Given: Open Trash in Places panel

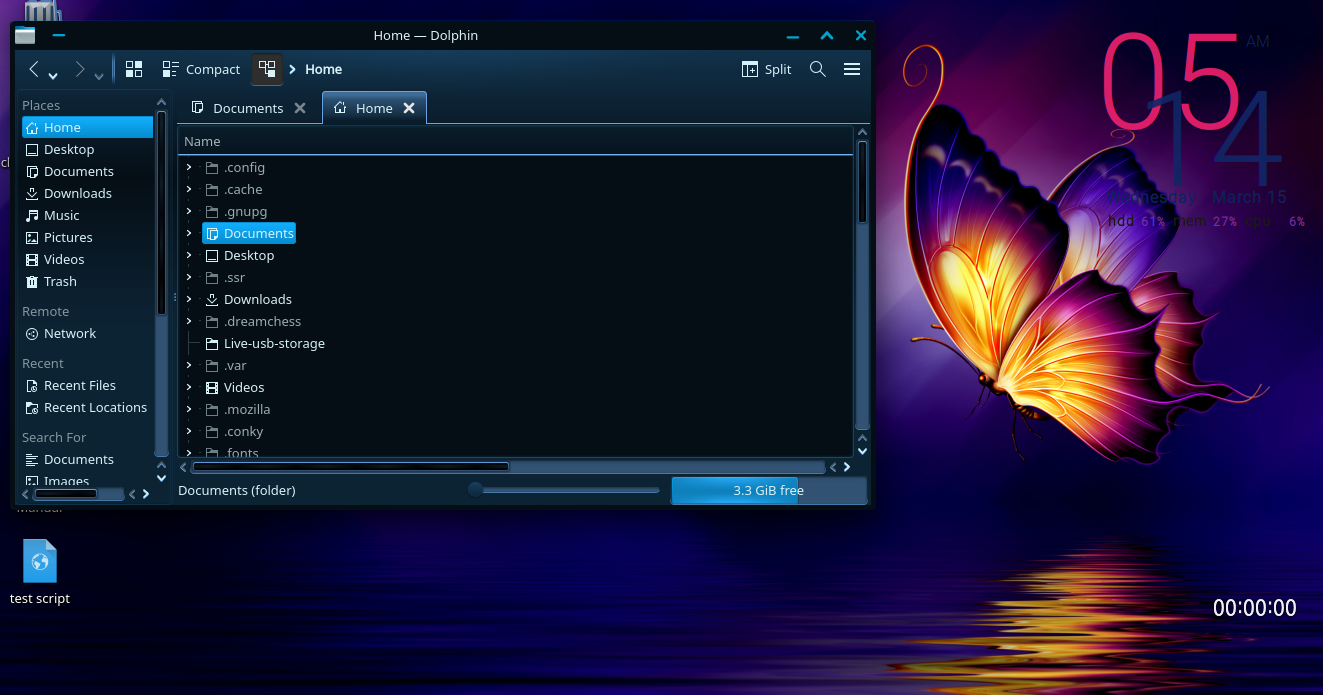Looking at the screenshot, I should pos(60,281).
